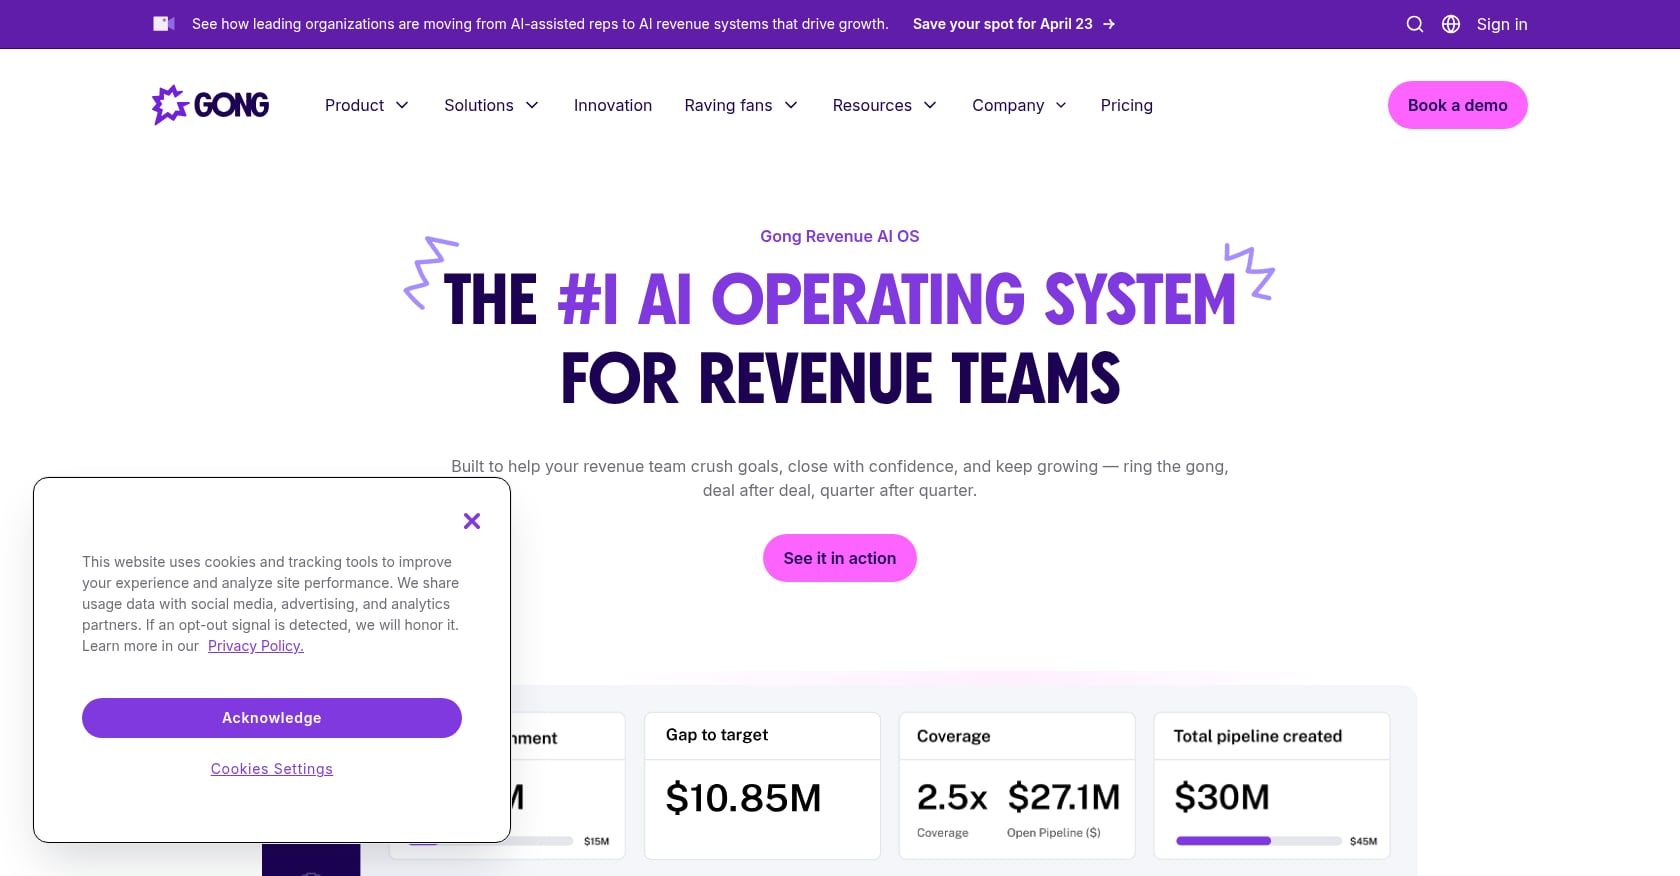The image size is (1680, 876).
Task: Click the Gap to target $10.85M value
Action: (x=743, y=798)
